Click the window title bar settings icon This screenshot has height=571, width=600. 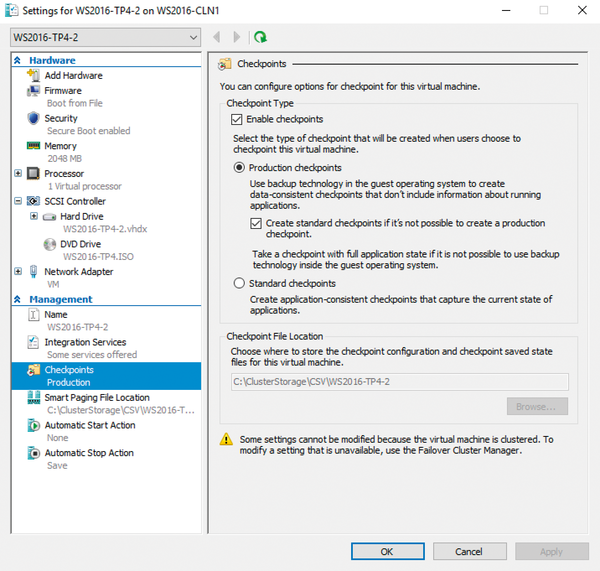pos(11,10)
